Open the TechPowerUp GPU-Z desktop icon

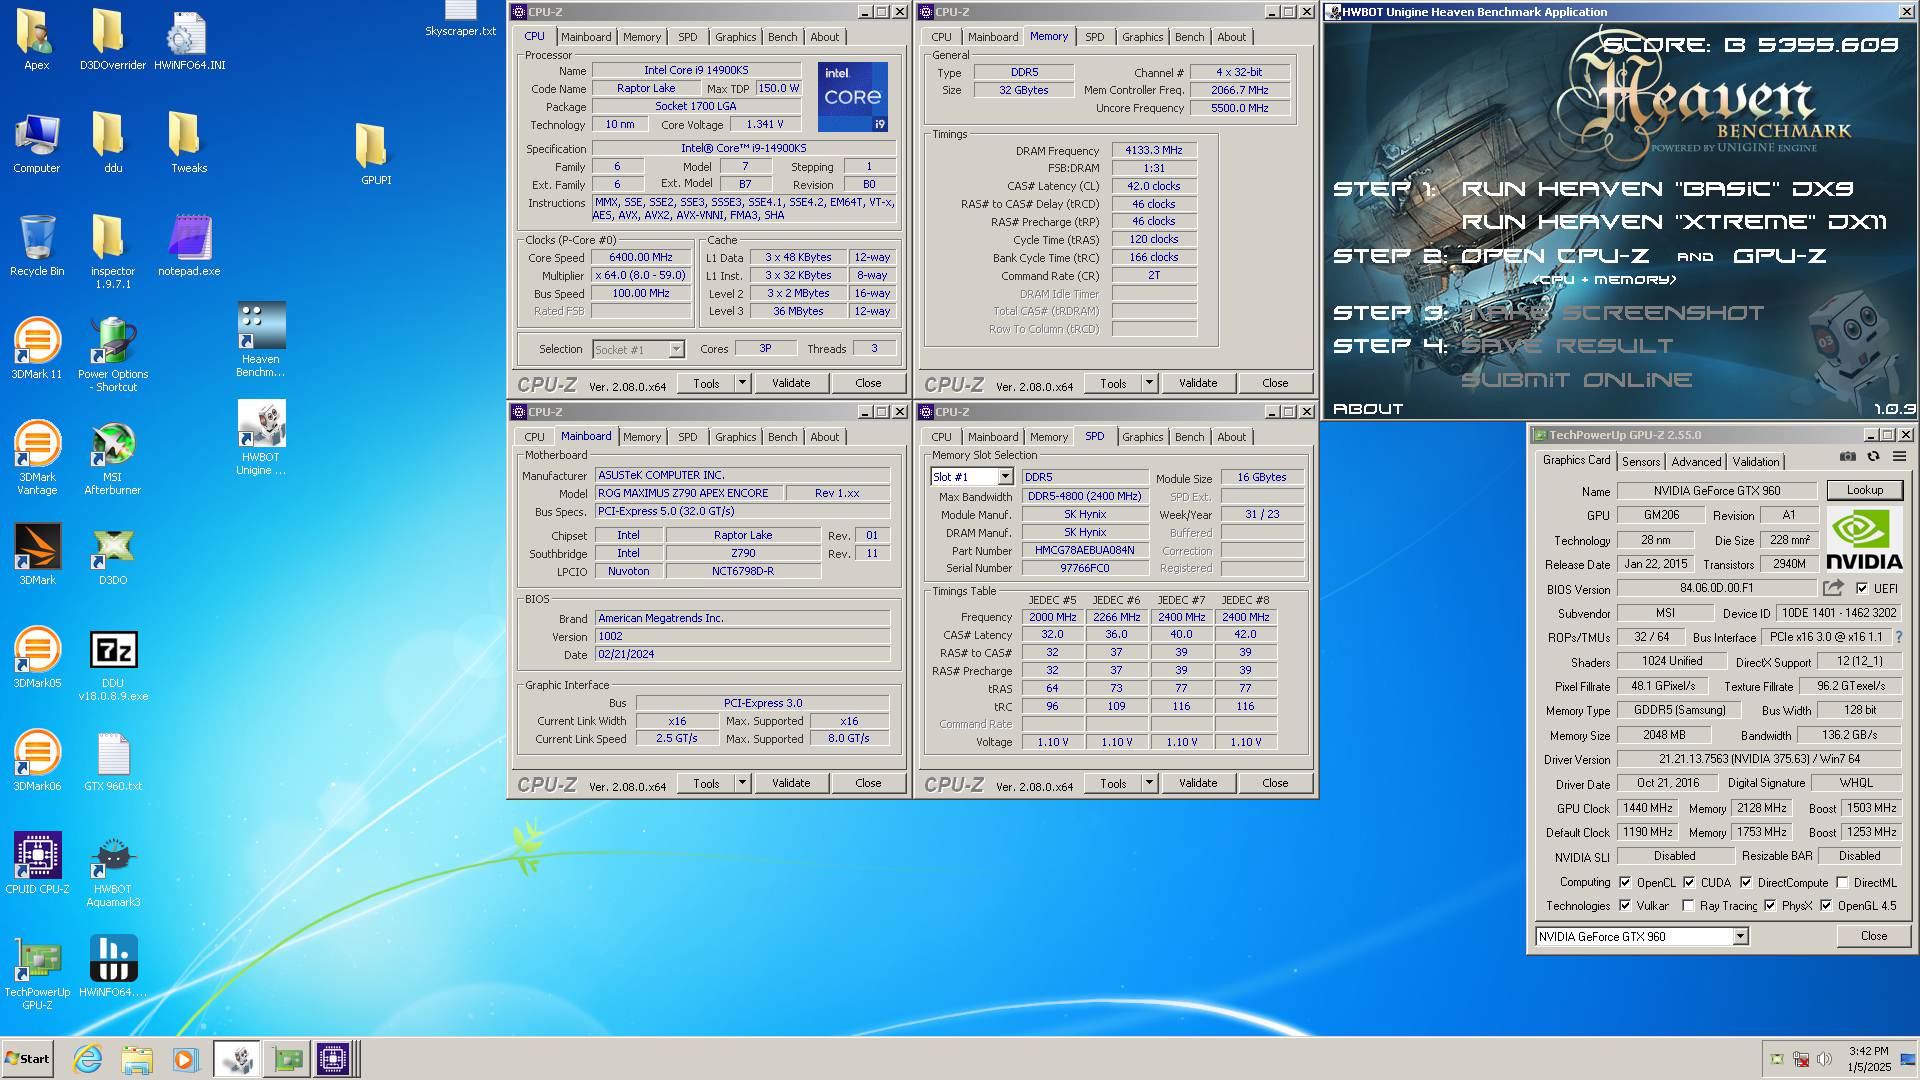coord(37,973)
